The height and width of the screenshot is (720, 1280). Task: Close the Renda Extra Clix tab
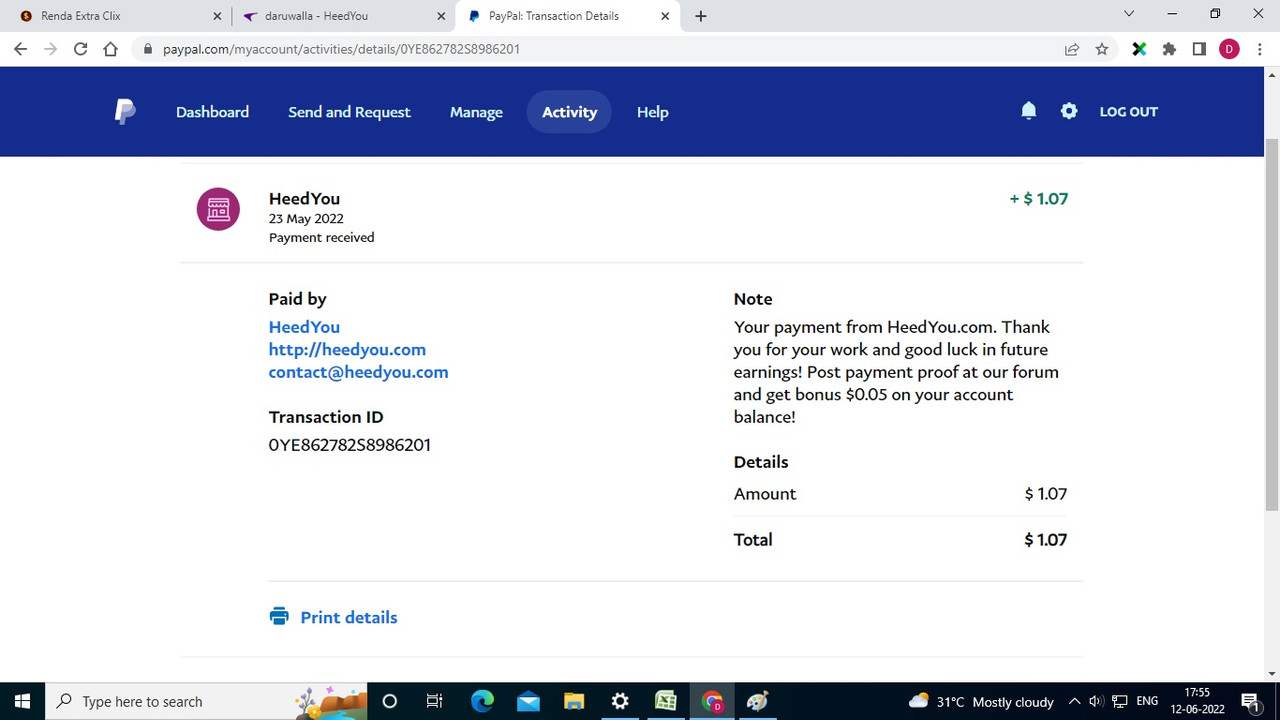pos(217,16)
